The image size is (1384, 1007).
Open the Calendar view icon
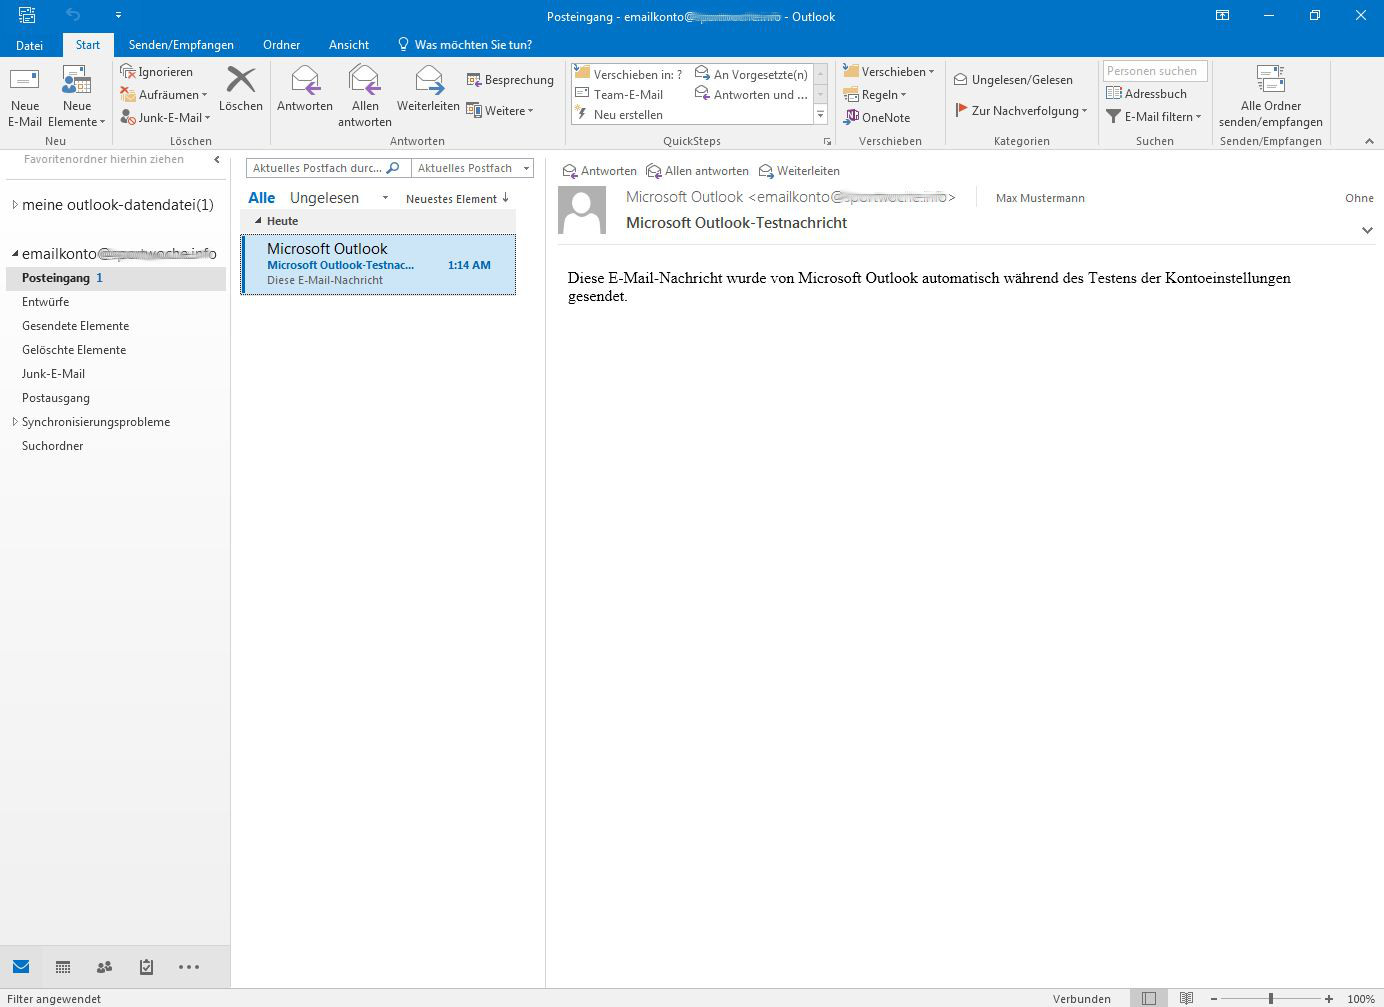point(63,967)
